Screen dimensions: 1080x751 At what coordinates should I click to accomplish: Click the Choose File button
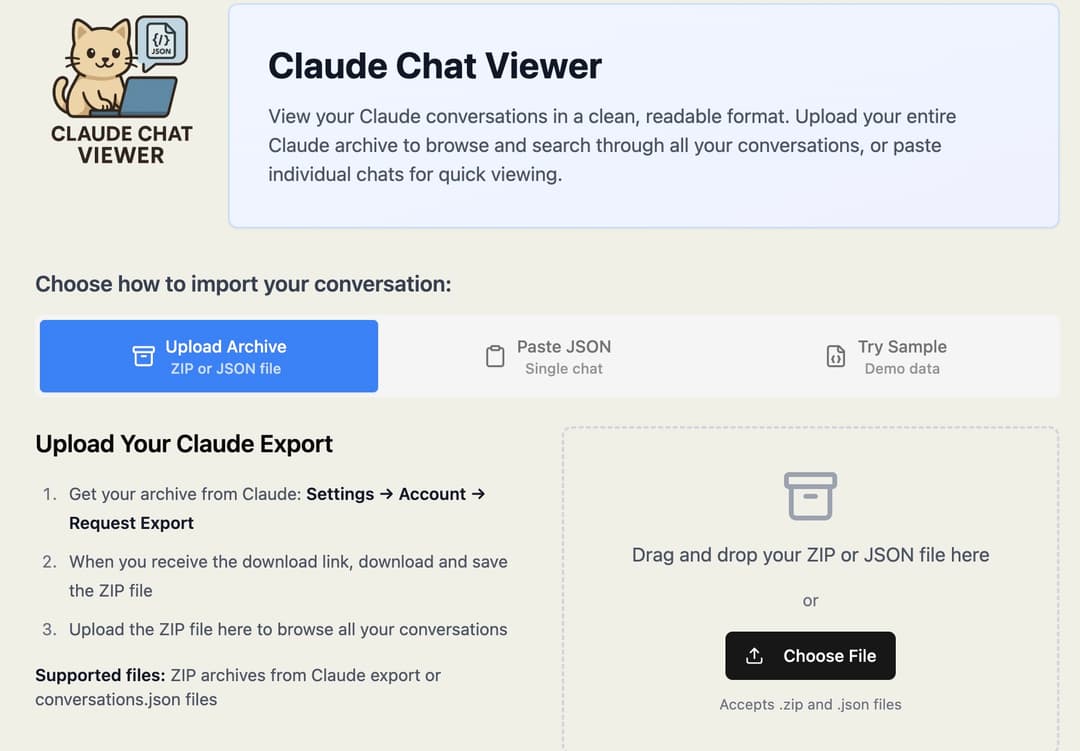click(x=811, y=656)
